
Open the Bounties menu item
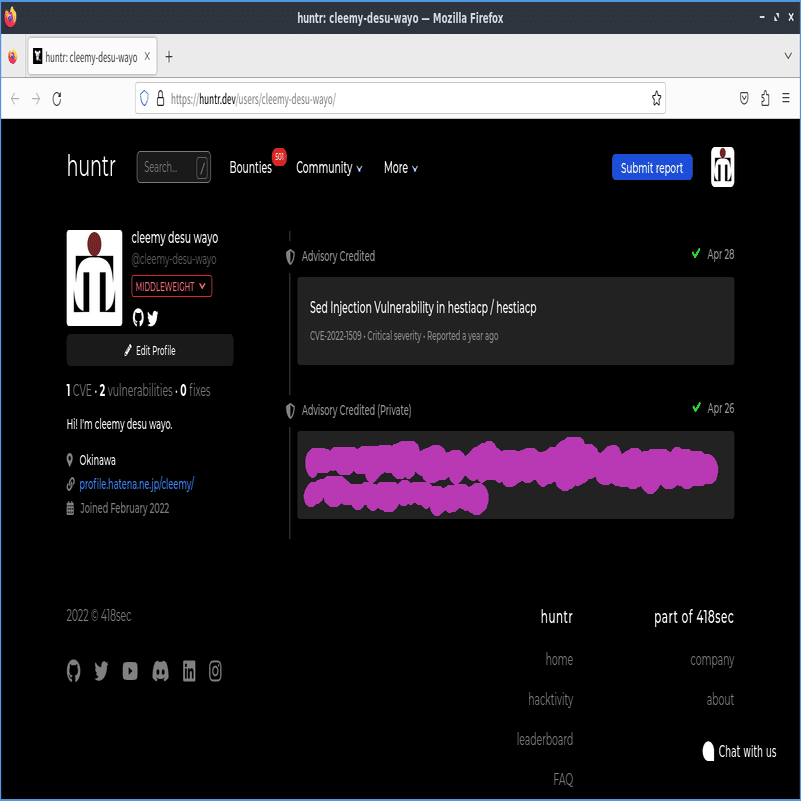250,168
